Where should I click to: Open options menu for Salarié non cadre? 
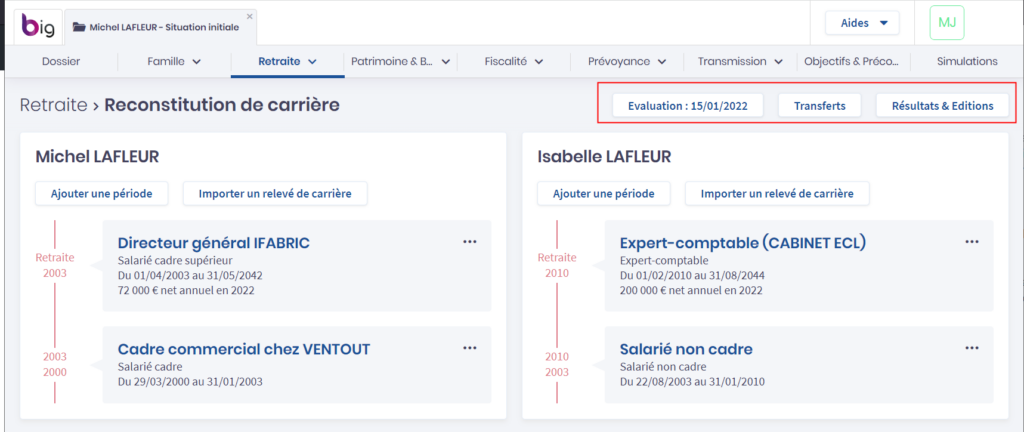point(971,348)
